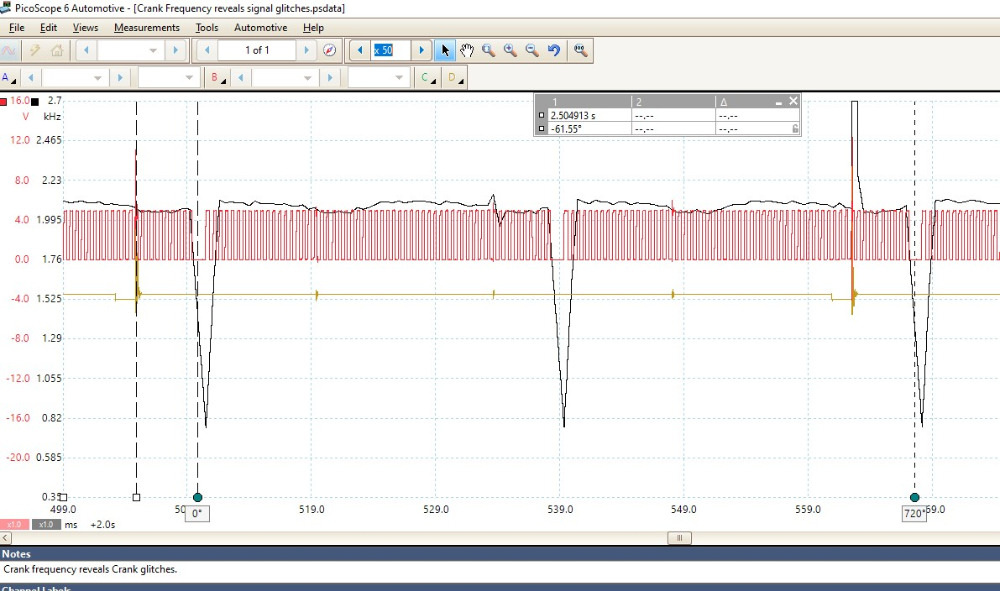The image size is (1000, 591).
Task: Toggle the red x1.0 channel zoom badge
Action: (x=14, y=524)
